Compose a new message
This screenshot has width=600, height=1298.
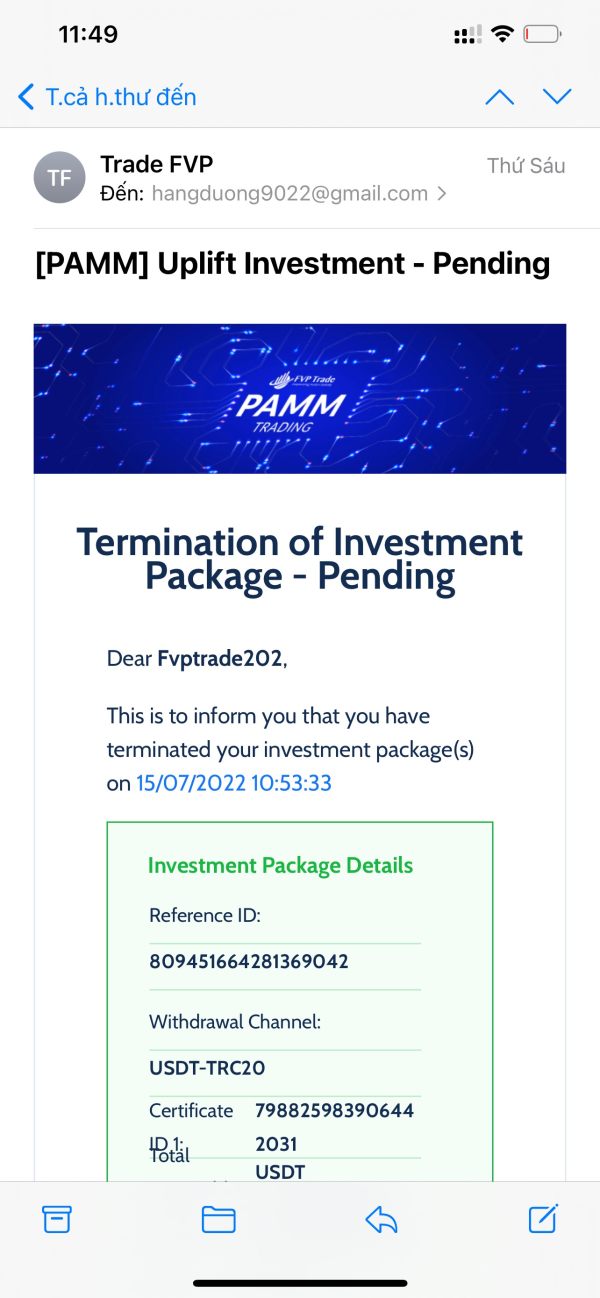click(543, 1218)
